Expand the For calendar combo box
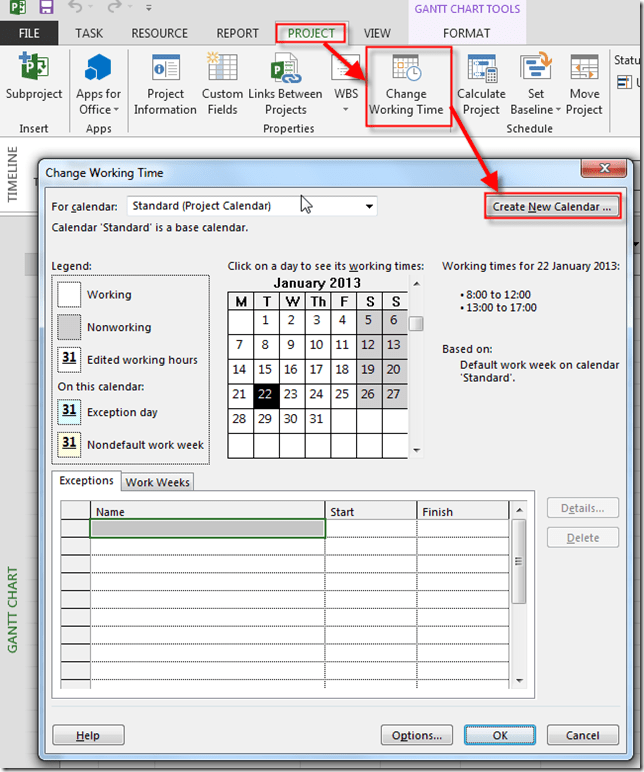Viewport: 644px width, 772px height. pyautogui.click(x=370, y=207)
